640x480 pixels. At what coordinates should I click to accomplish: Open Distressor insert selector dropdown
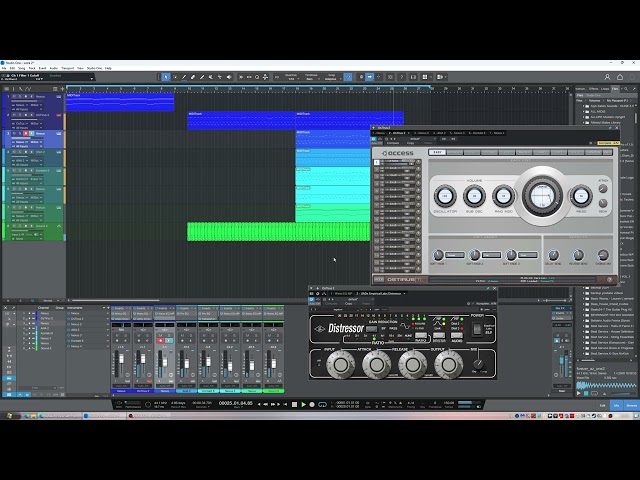coord(405,293)
